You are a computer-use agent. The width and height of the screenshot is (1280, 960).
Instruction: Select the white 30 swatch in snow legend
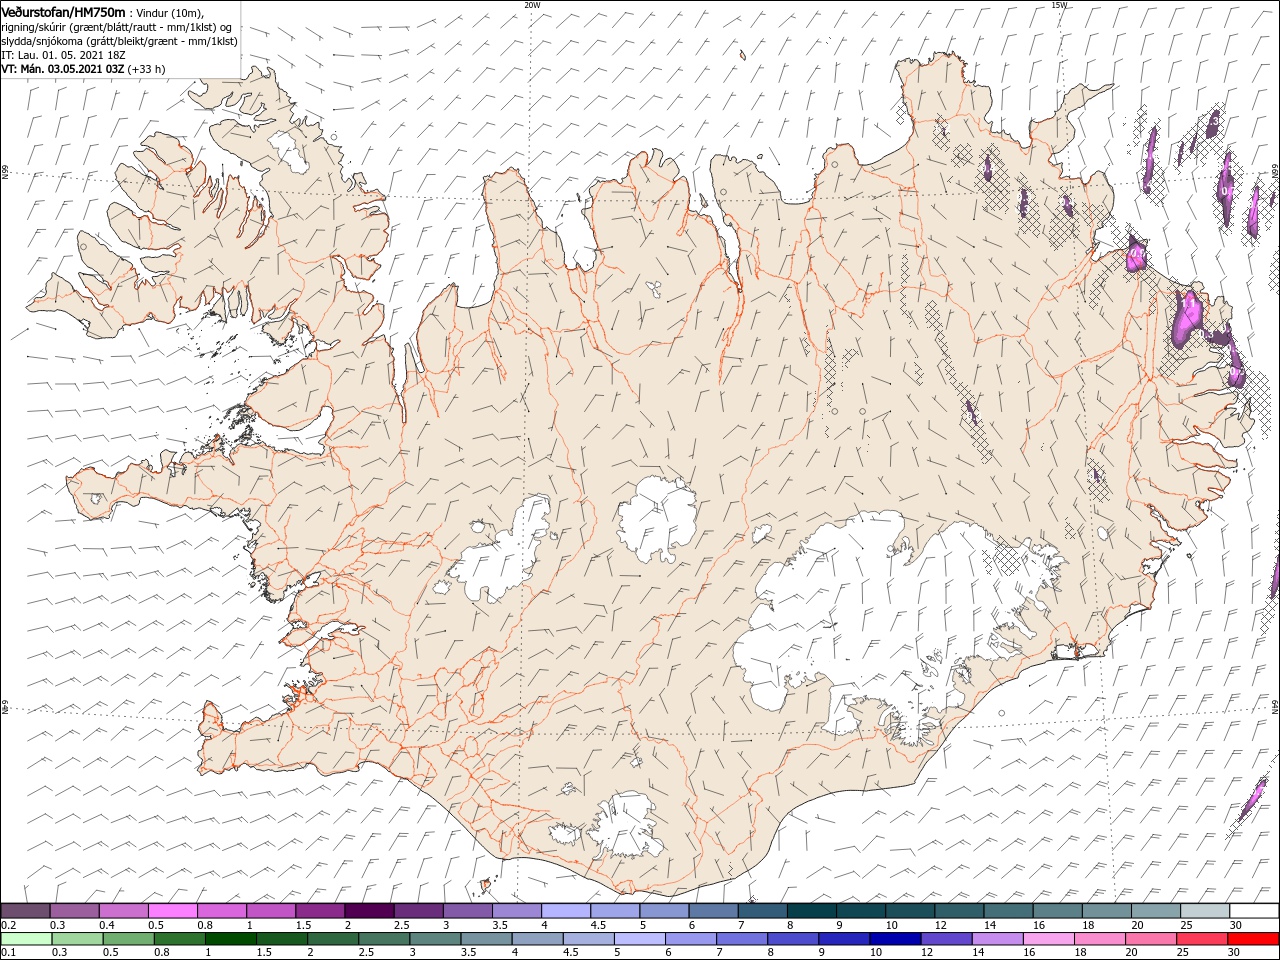(1255, 911)
